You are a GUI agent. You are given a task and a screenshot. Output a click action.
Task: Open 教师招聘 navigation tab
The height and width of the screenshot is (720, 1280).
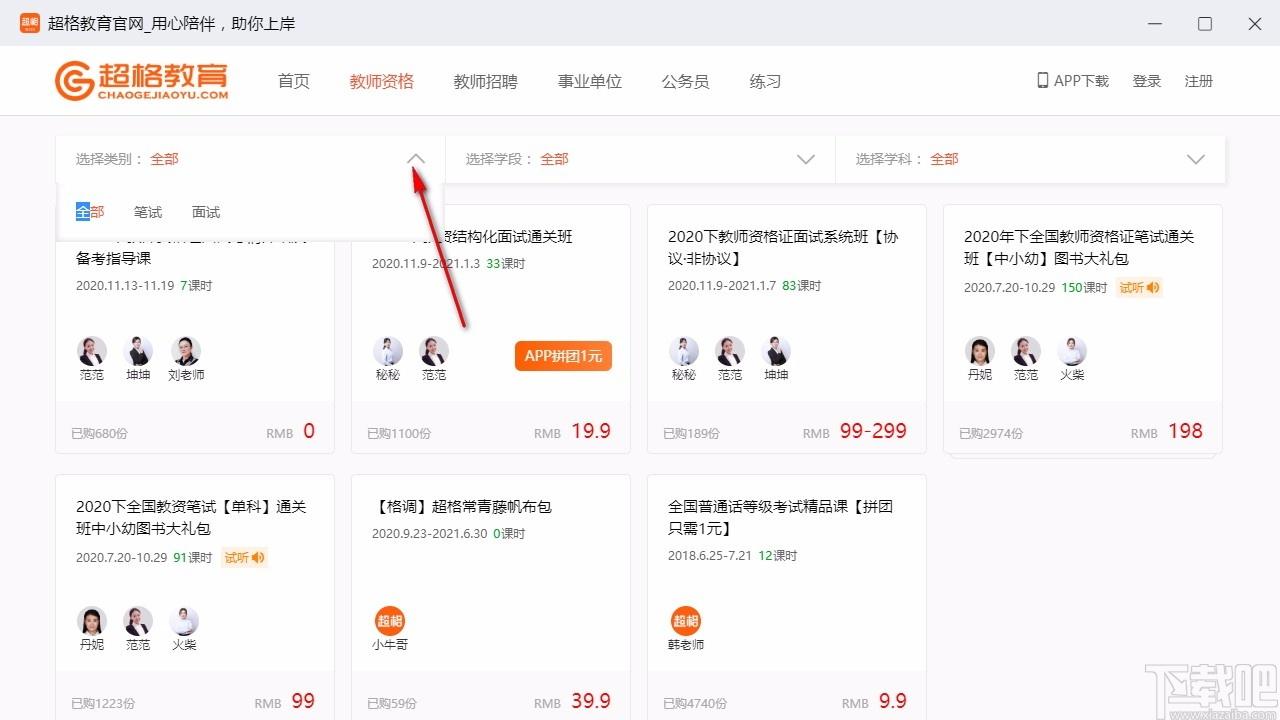[486, 81]
